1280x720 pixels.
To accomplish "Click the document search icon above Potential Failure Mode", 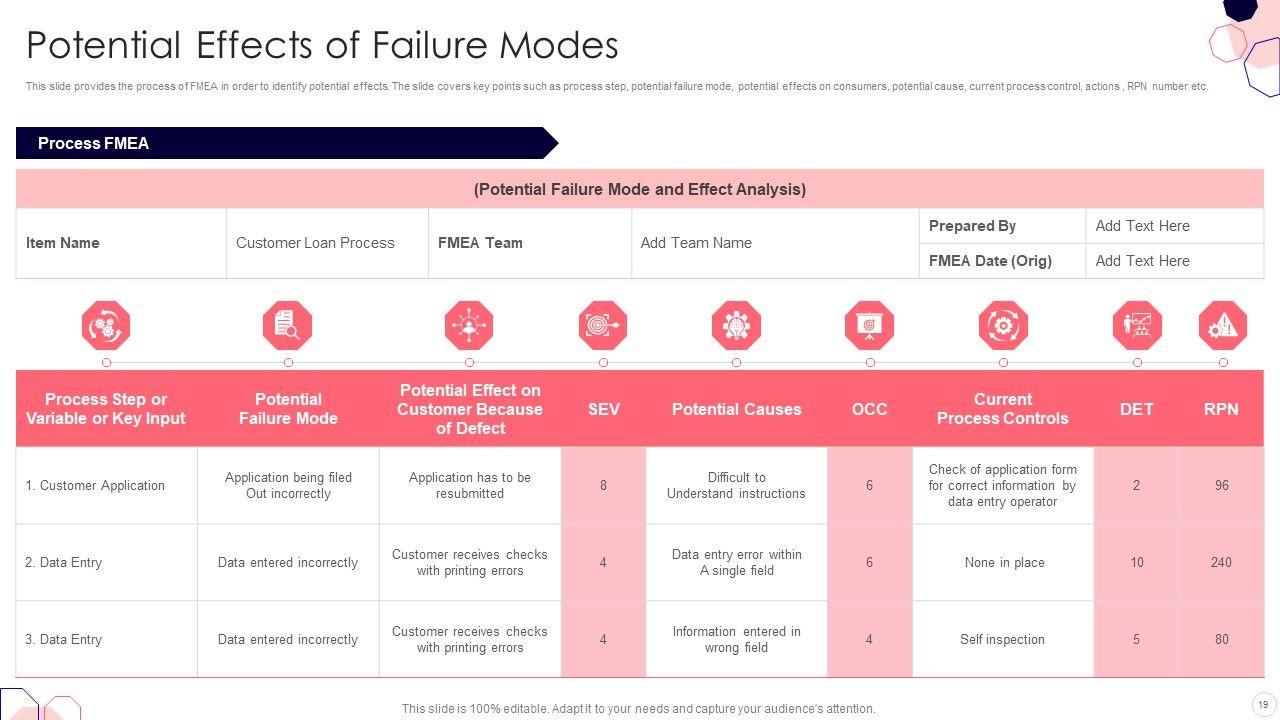I will pos(288,326).
